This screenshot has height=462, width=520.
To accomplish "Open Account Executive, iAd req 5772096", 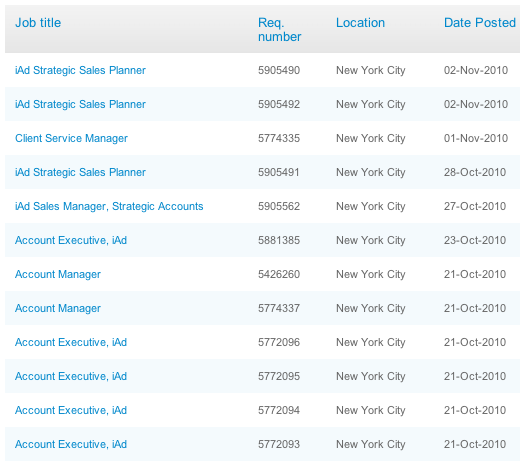I will 71,342.
